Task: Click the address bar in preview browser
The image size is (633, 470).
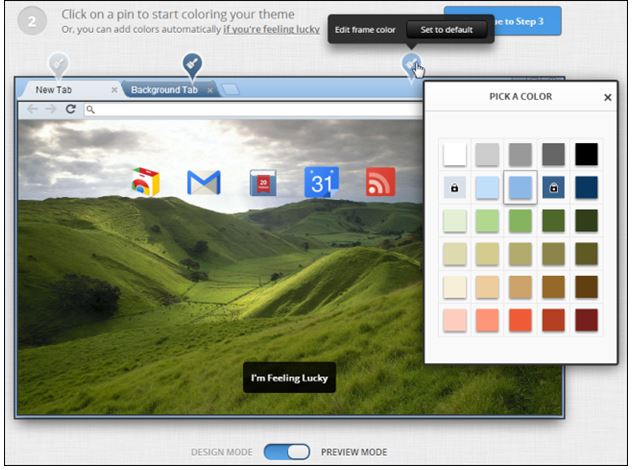Action: click(250, 109)
